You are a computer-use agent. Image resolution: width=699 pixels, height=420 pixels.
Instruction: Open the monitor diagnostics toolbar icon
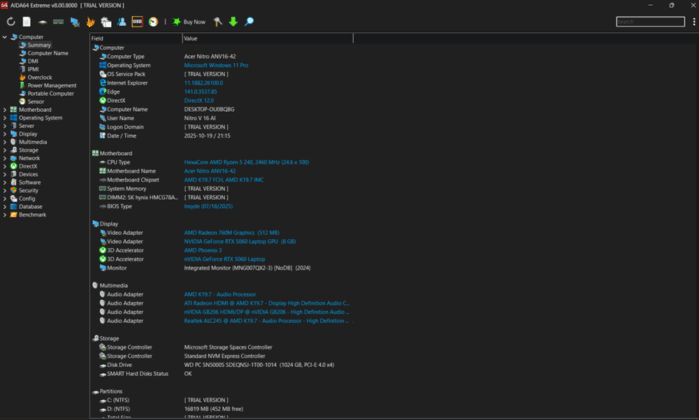pos(74,21)
